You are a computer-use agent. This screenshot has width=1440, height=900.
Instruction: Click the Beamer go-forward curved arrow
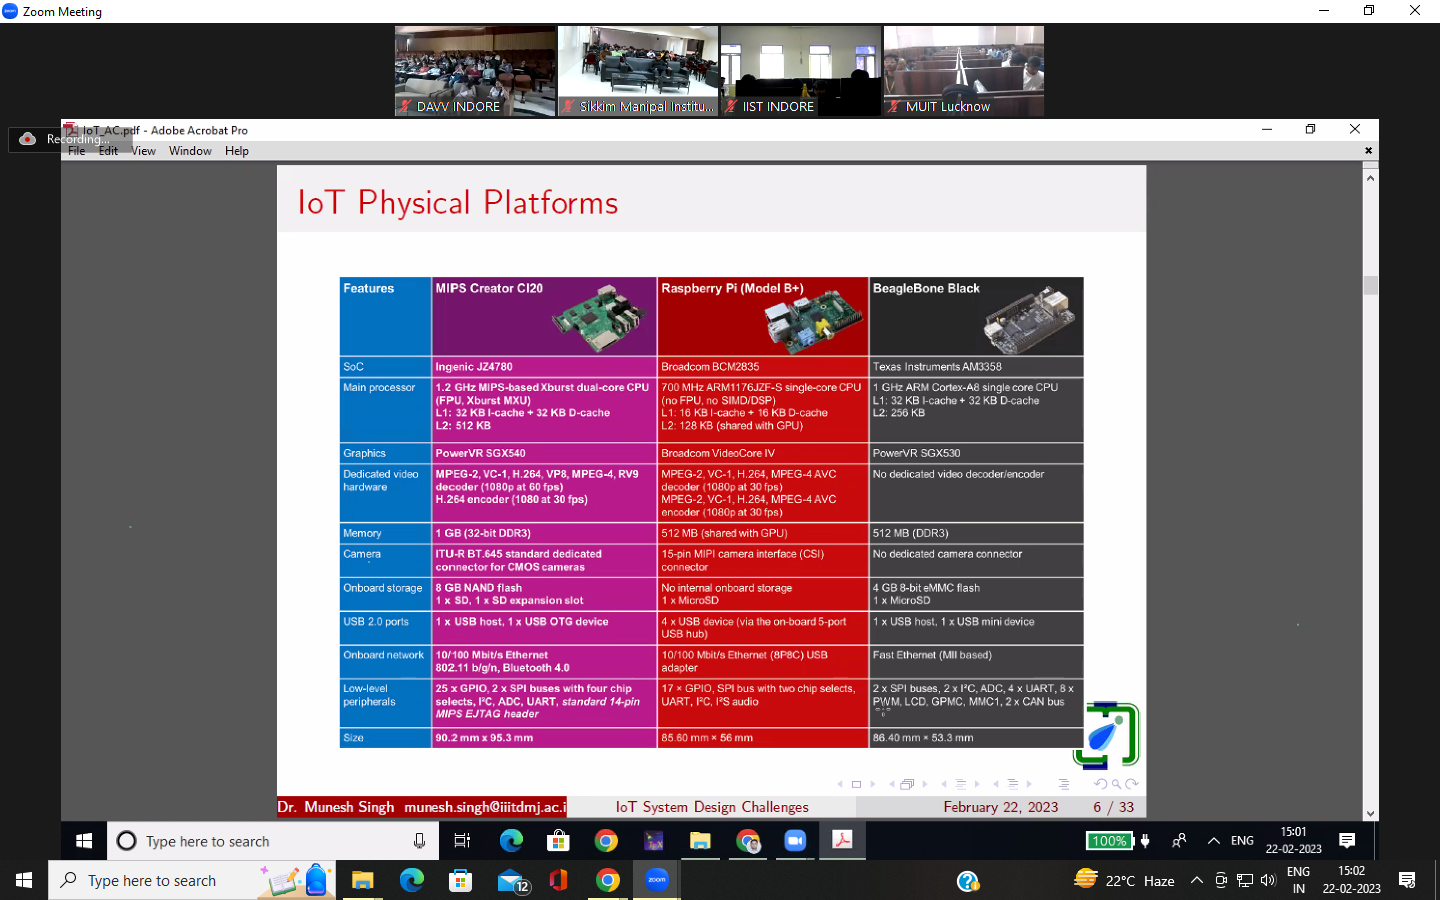1132,784
